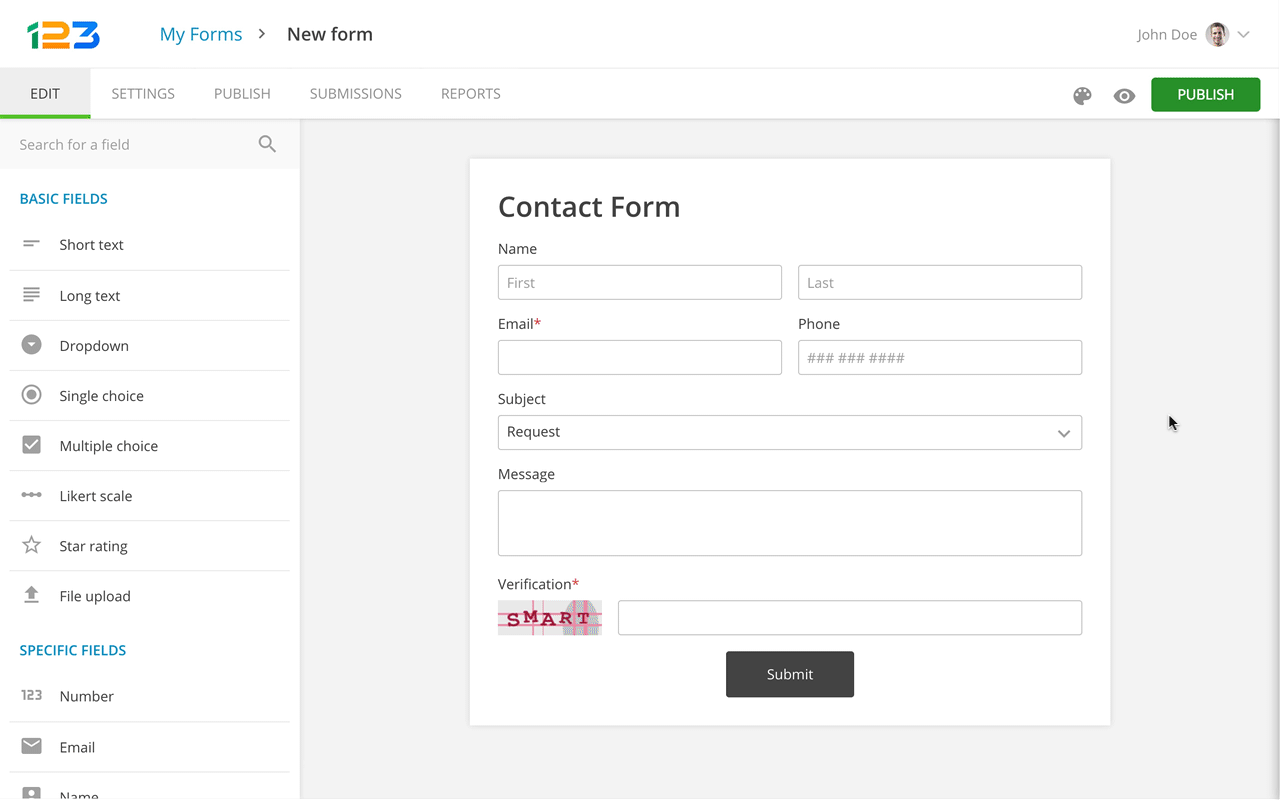
Task: Click the Long text field icon
Action: [x=32, y=295]
